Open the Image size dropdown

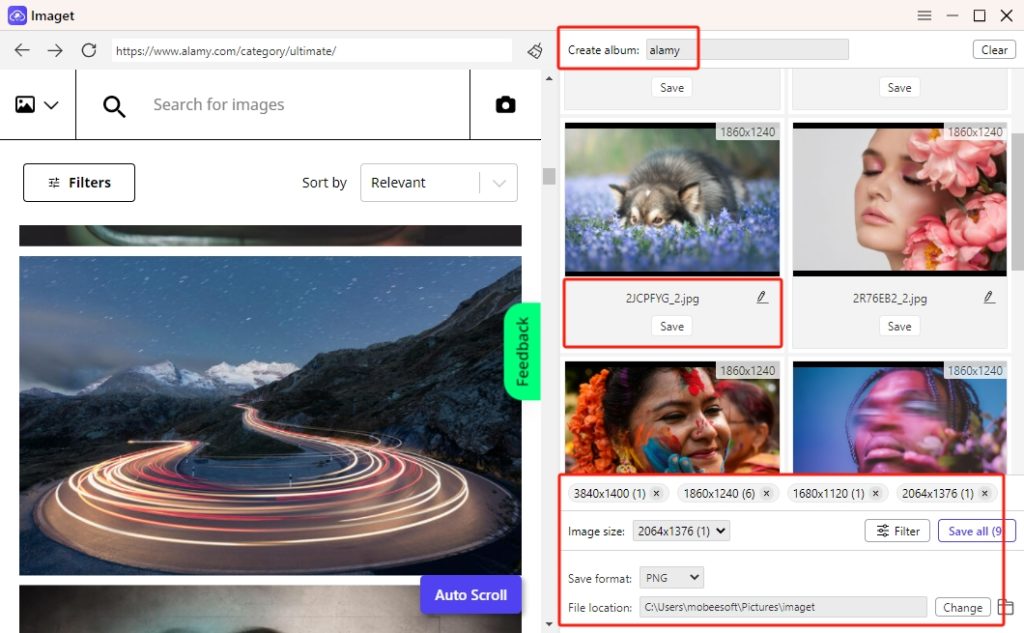681,530
